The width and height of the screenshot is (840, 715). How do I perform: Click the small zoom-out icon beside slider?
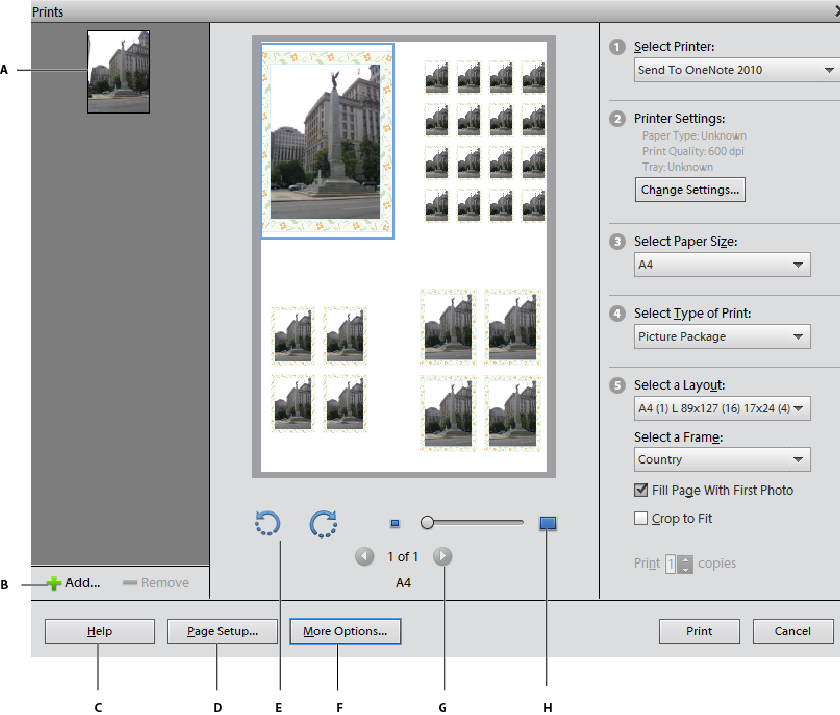click(x=394, y=522)
